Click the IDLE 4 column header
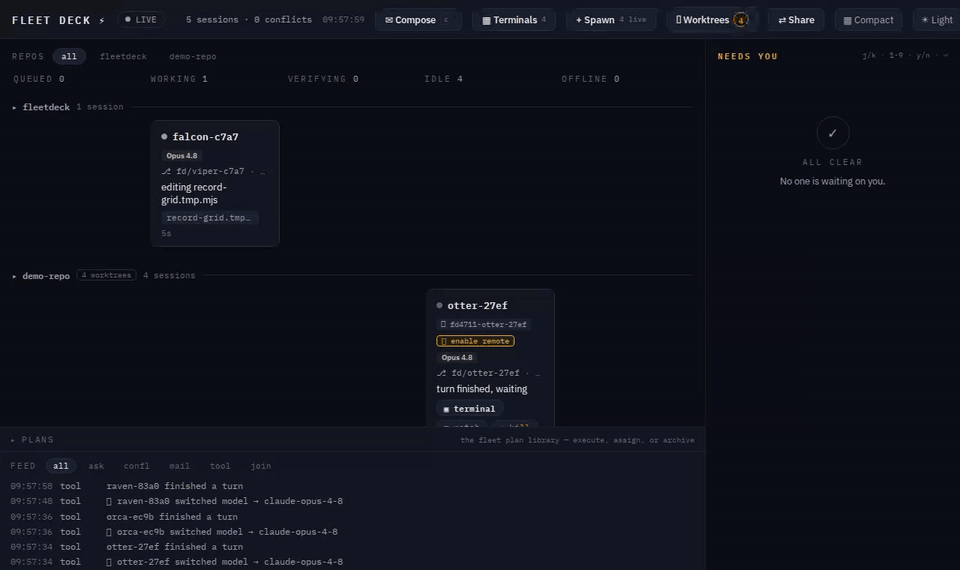Image resolution: width=960 pixels, height=570 pixels. coord(444,79)
